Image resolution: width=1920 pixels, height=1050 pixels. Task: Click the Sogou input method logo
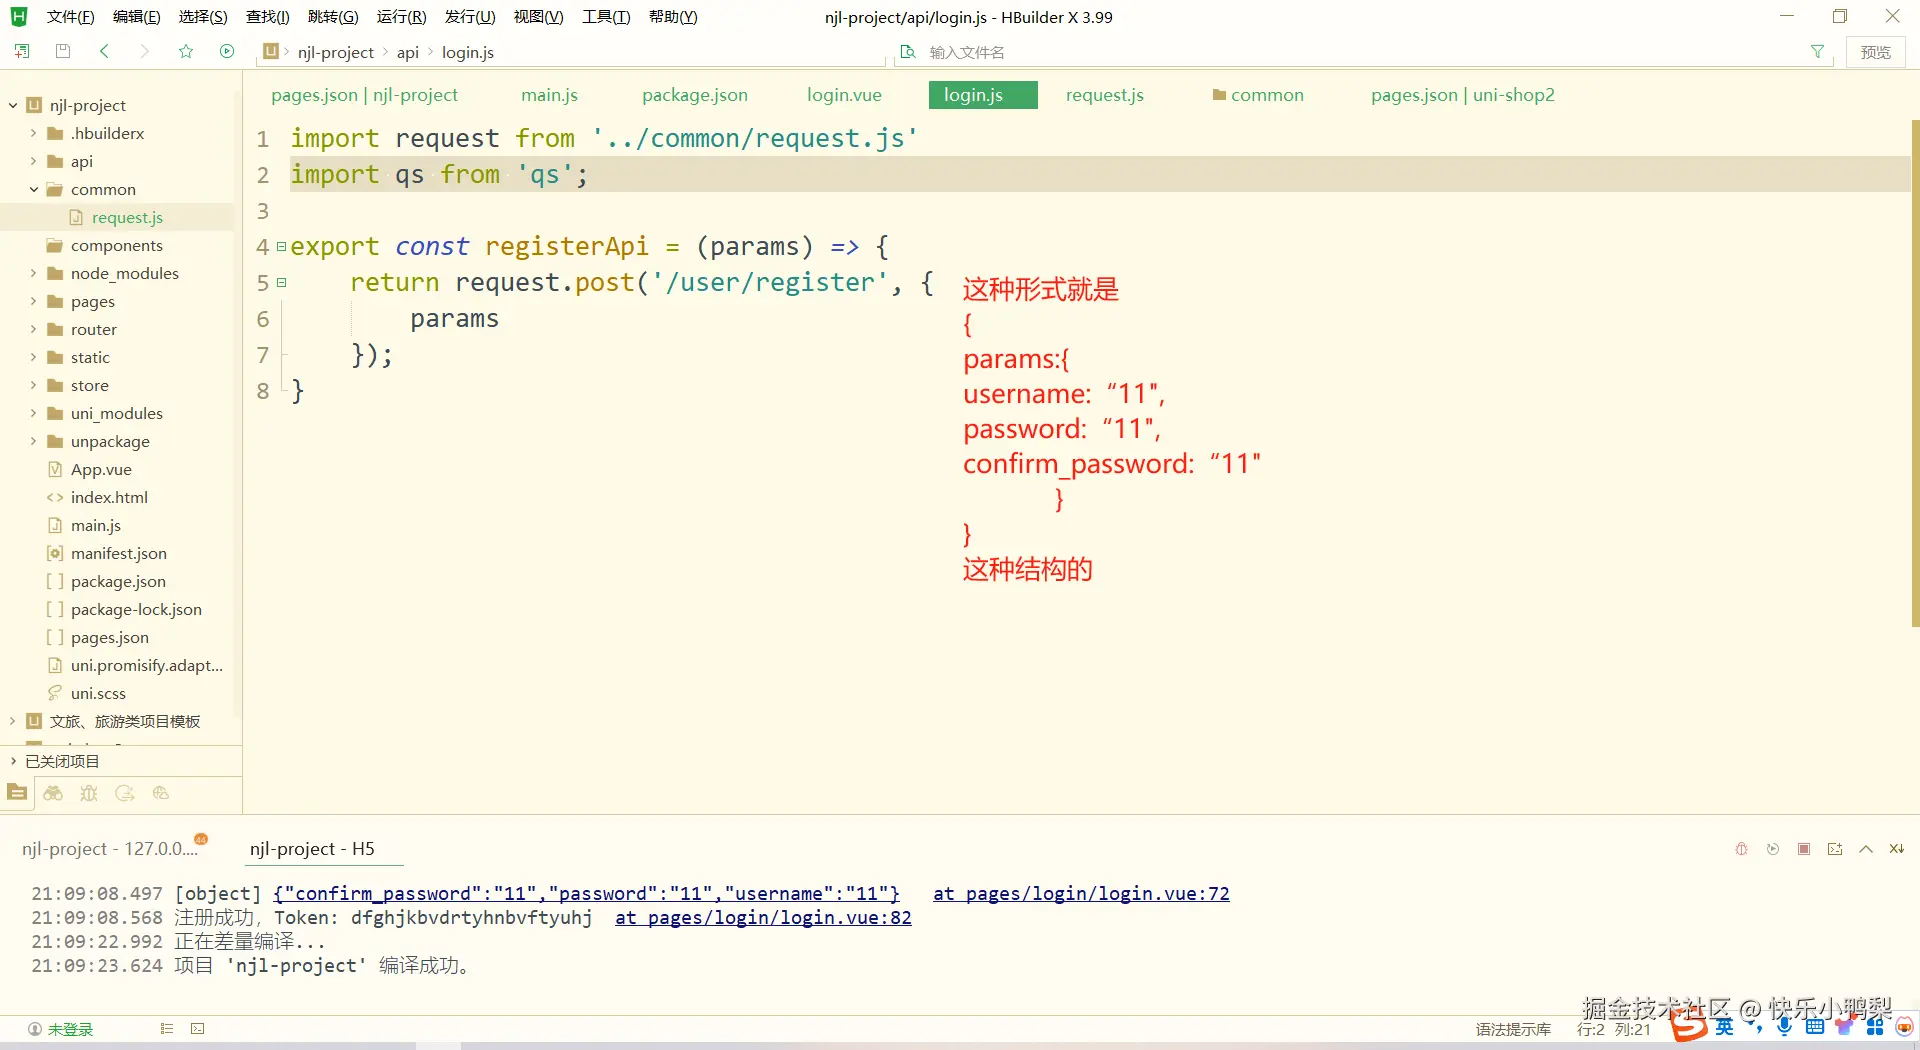point(1689,1026)
